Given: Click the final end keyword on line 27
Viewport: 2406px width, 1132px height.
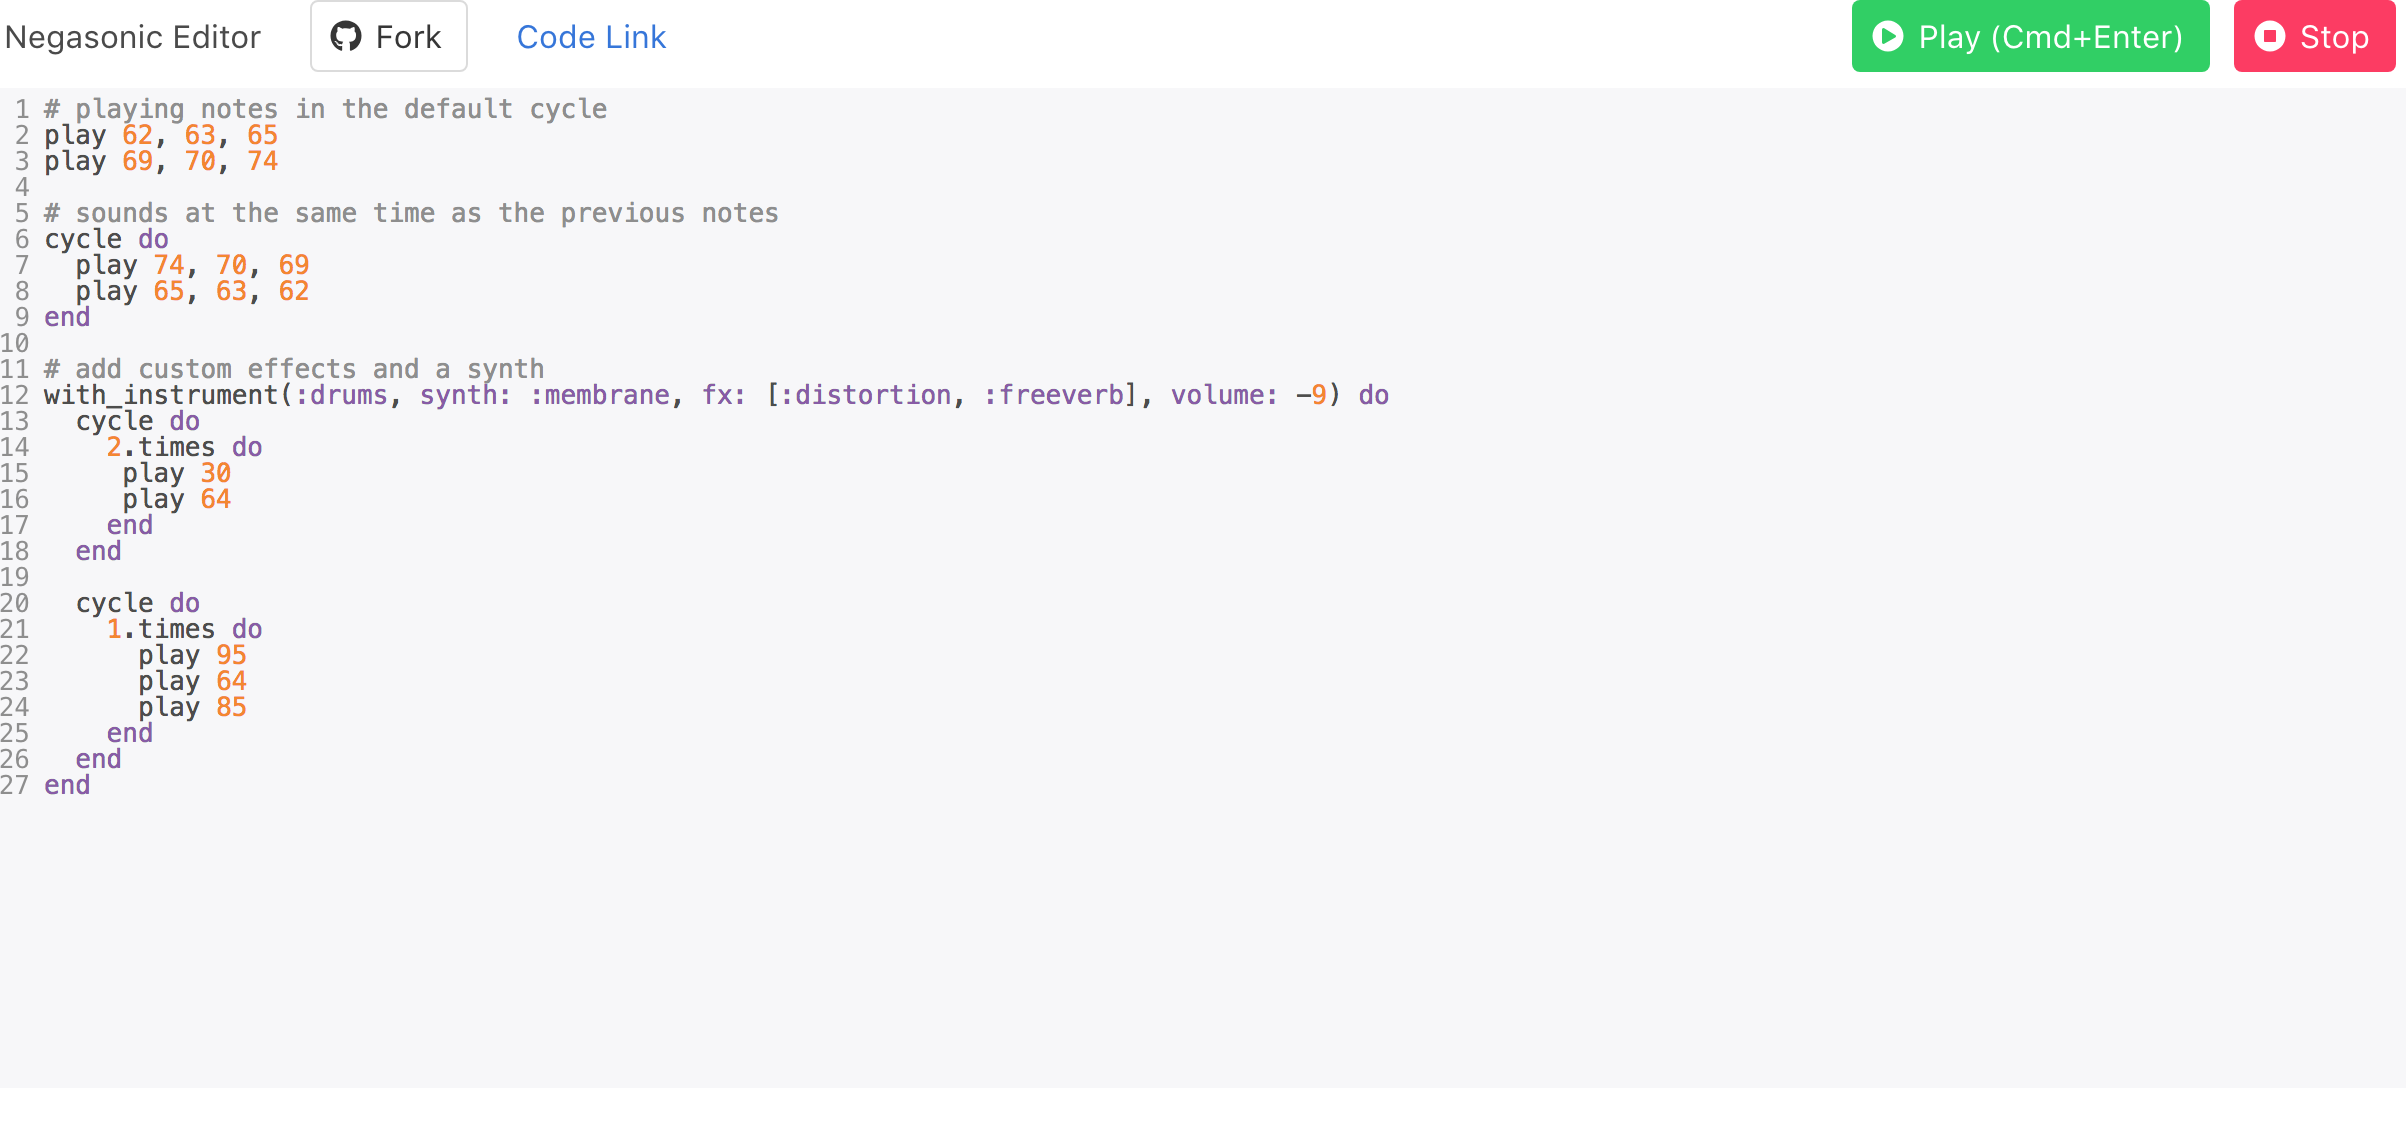Looking at the screenshot, I should point(67,785).
